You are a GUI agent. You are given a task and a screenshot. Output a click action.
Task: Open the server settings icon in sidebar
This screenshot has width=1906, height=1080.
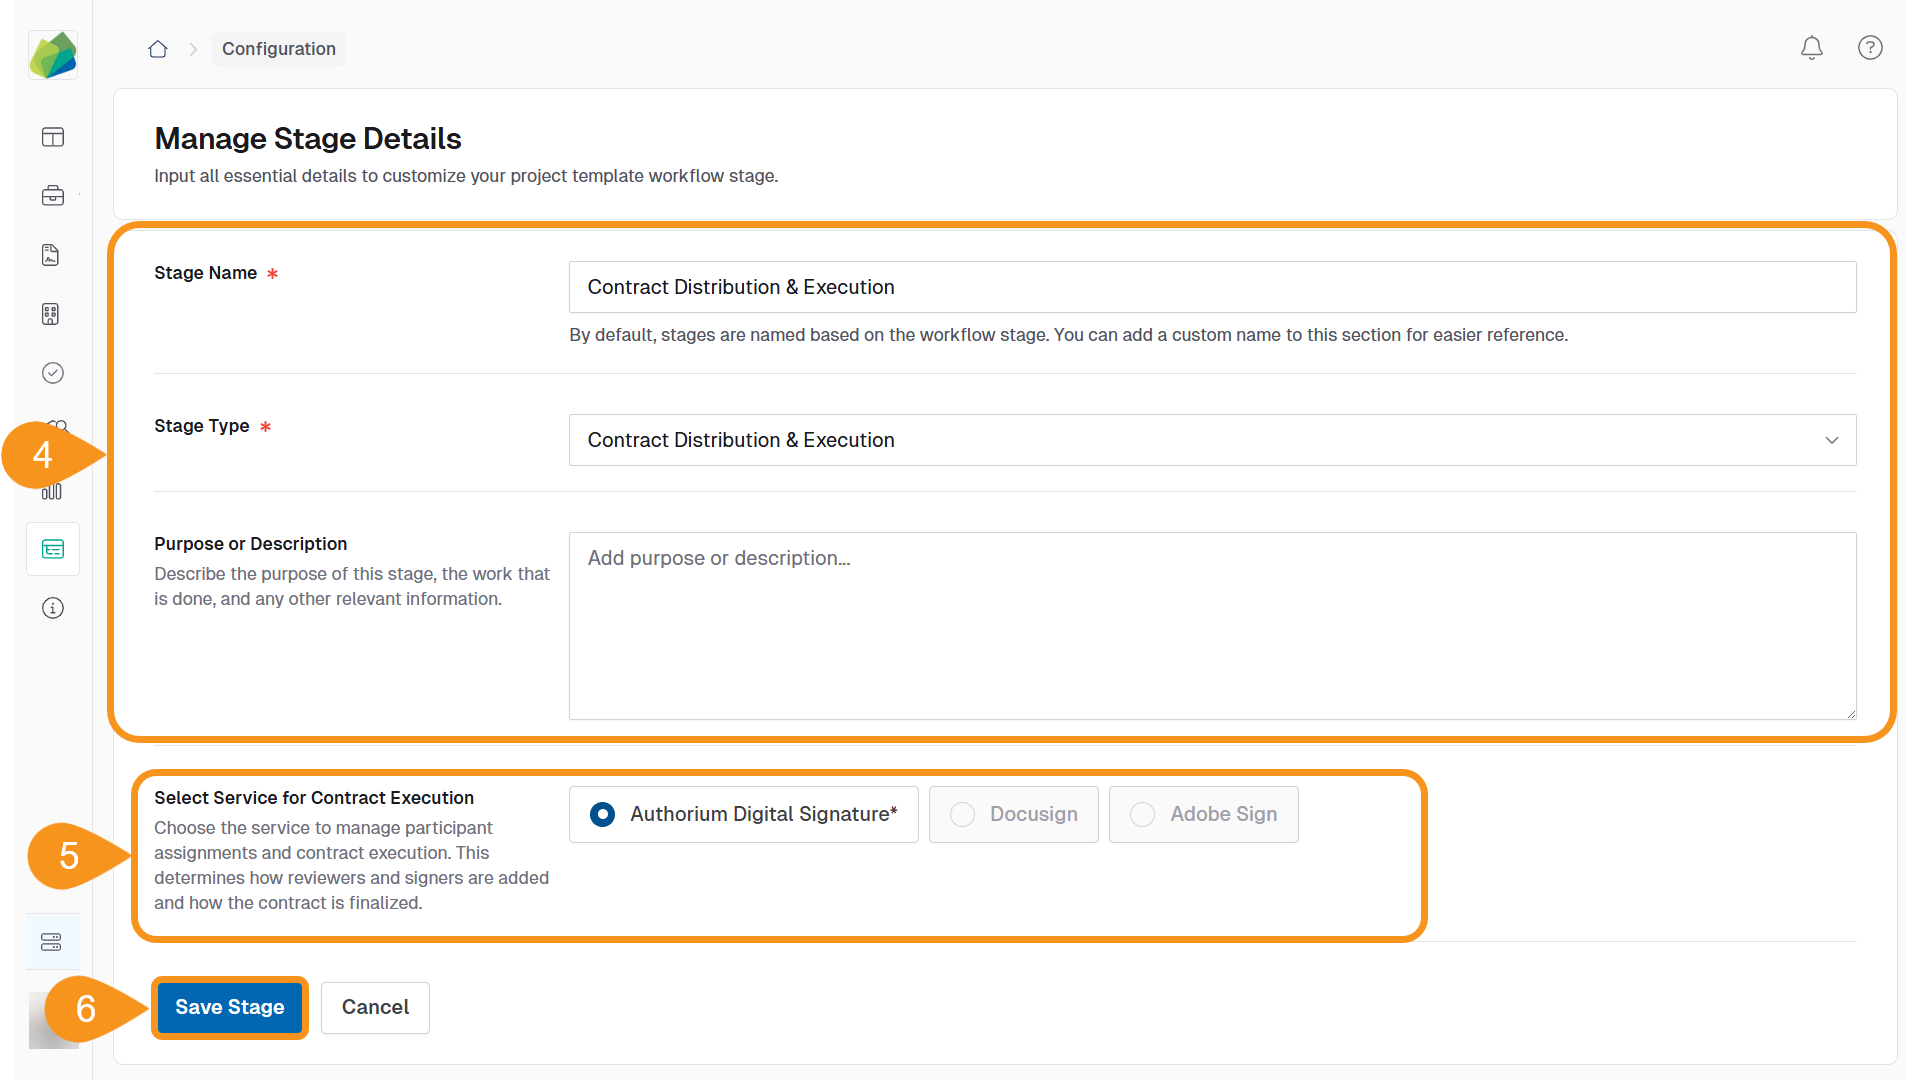pyautogui.click(x=51, y=942)
